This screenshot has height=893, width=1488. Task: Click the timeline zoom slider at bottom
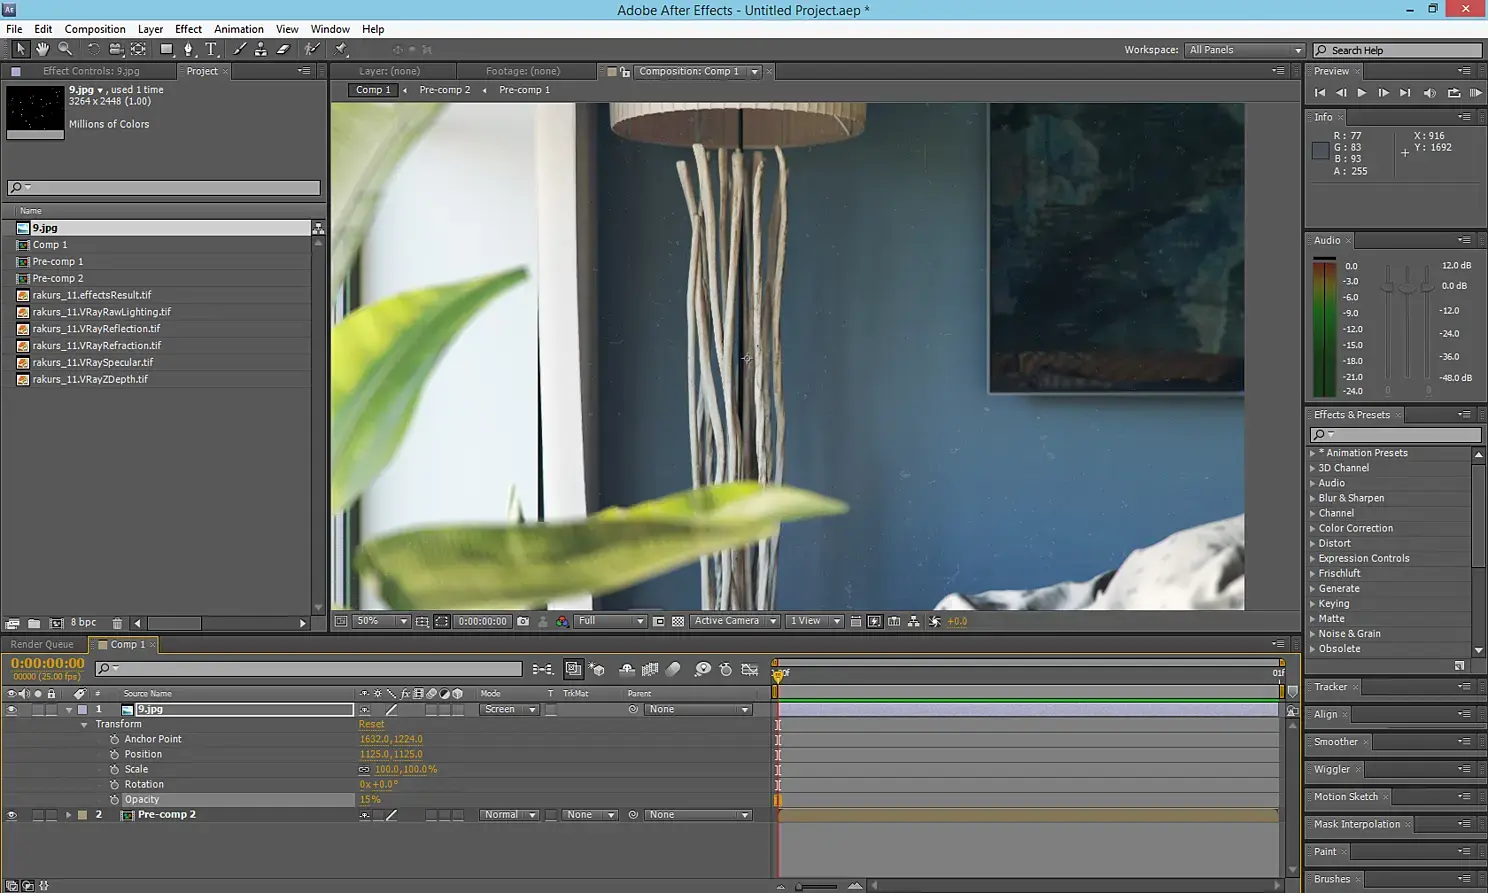click(x=817, y=886)
